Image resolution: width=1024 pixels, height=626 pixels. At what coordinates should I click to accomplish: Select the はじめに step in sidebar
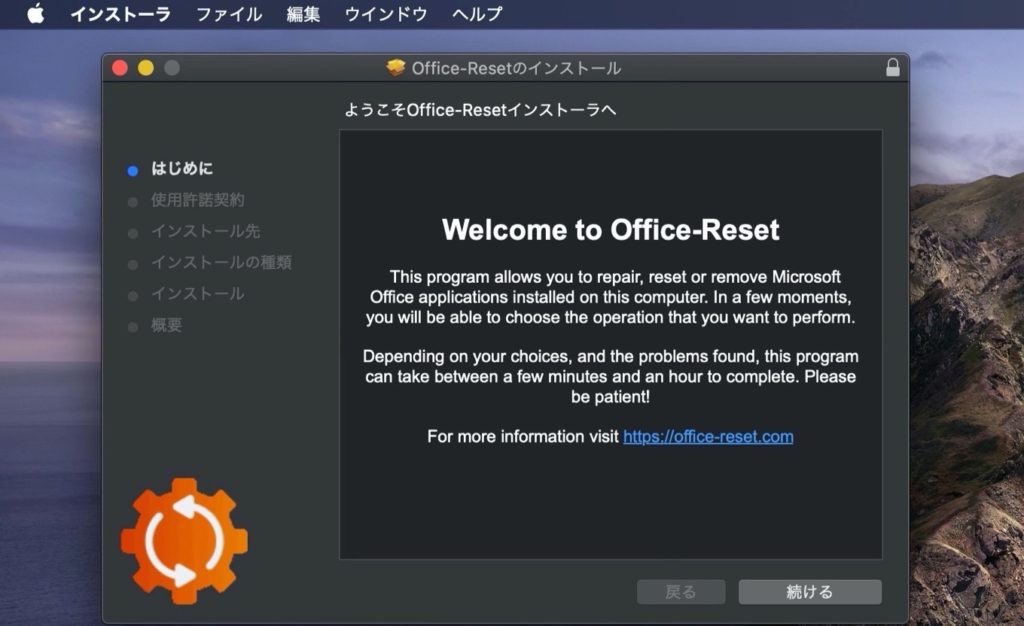click(181, 169)
